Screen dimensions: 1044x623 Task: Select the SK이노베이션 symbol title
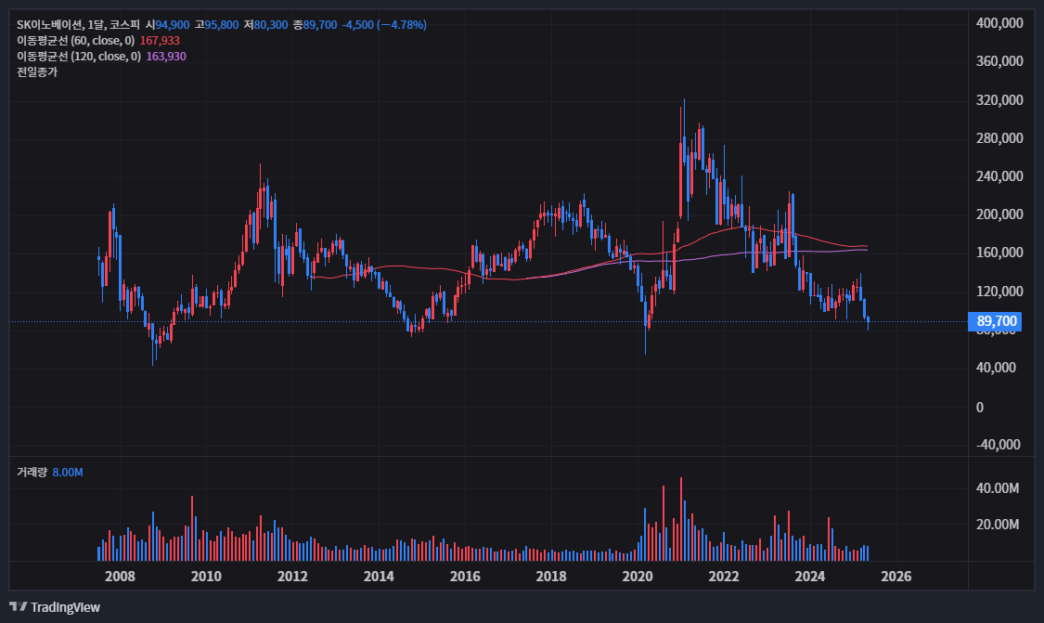coord(49,25)
